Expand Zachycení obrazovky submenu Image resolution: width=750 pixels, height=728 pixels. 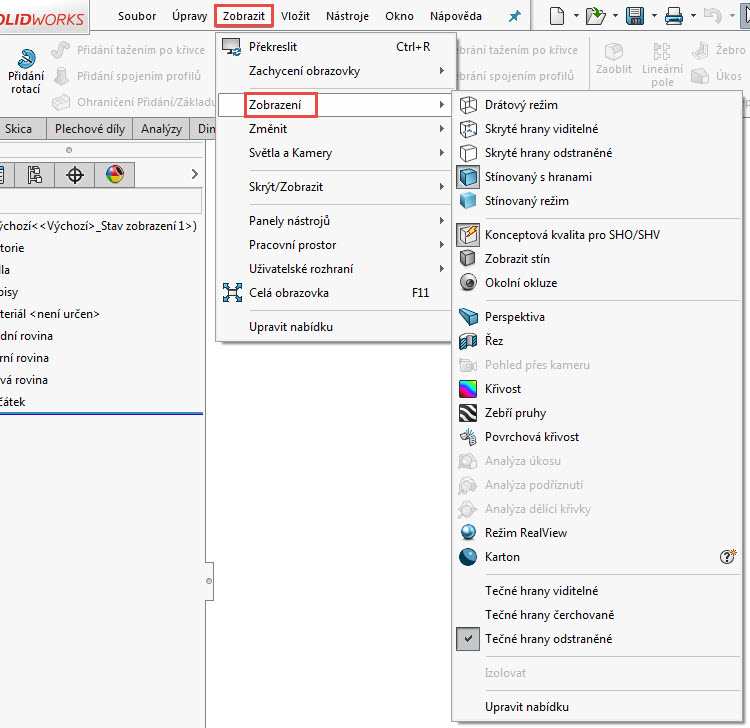point(334,71)
